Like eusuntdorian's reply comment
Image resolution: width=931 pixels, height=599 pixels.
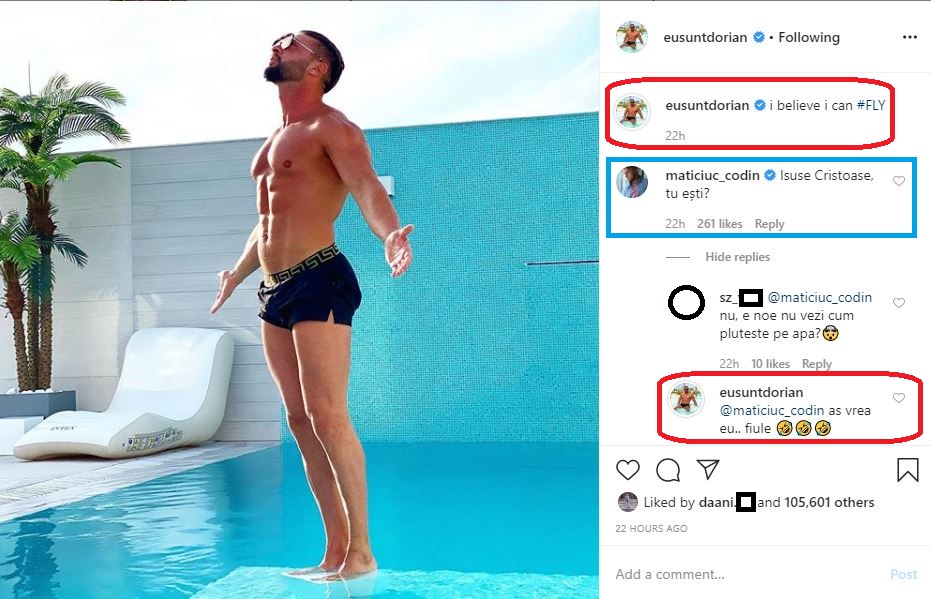tap(898, 398)
